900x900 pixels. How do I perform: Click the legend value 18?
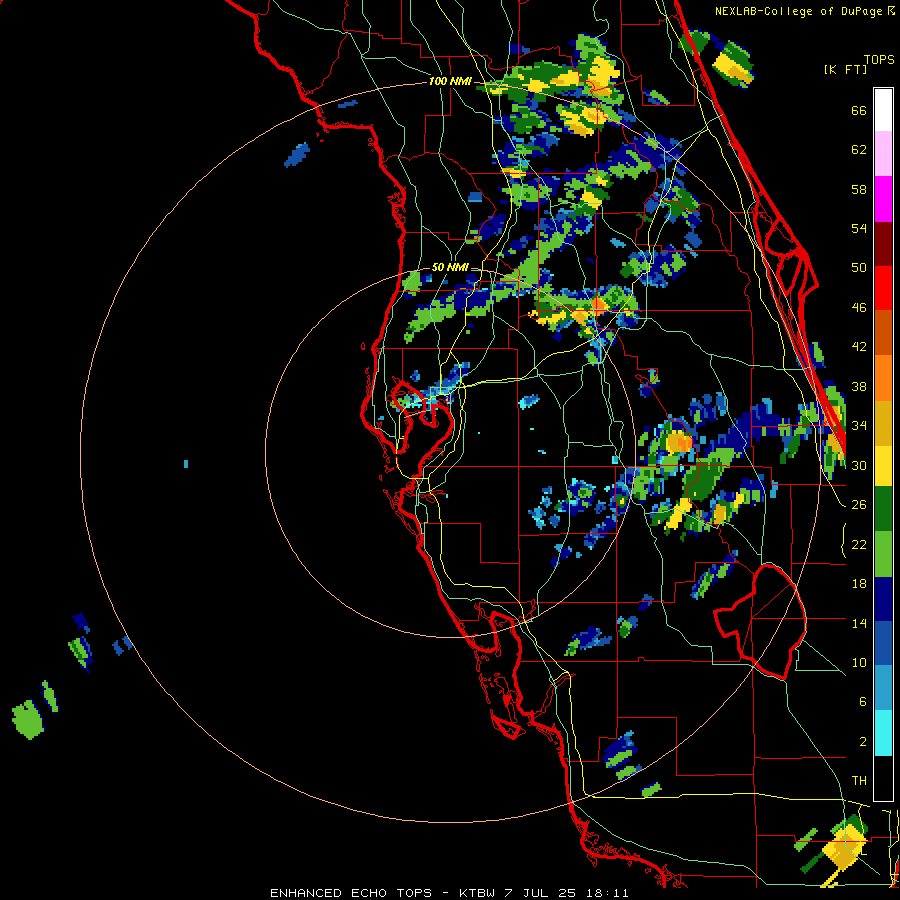click(859, 584)
